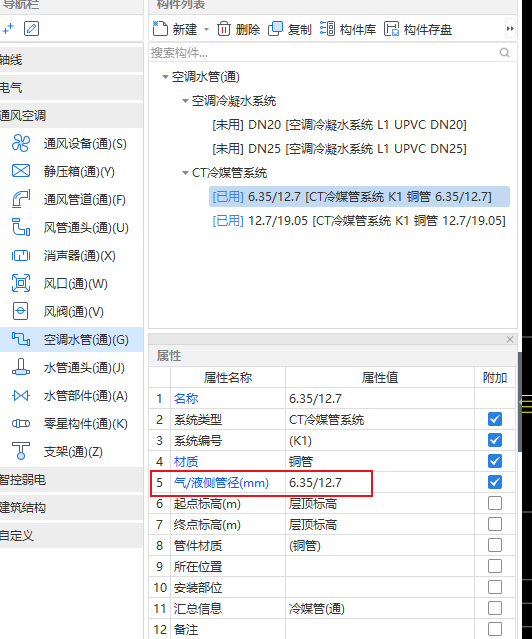The image size is (532, 639).
Task: Open the 构件库 component library icon
Action: 327,29
